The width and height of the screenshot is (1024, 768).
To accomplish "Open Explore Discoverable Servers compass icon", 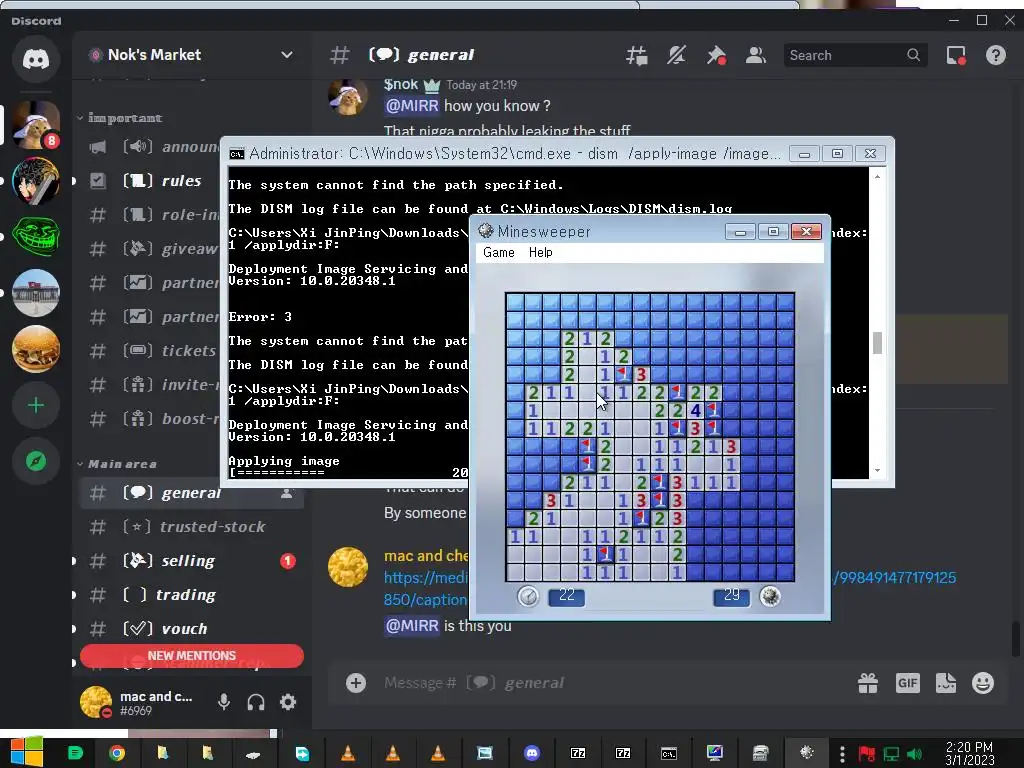I will click(36, 461).
